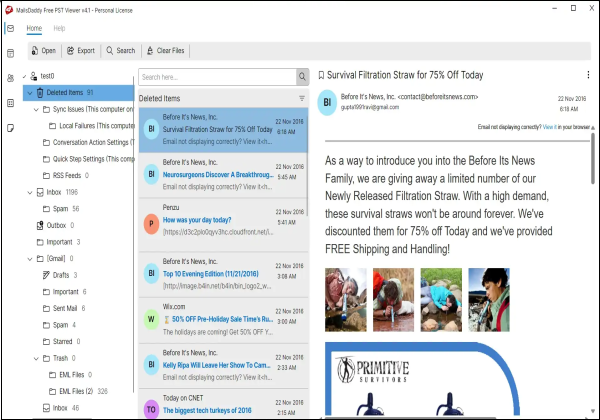This screenshot has width=600, height=420.
Task: Collapse the Deleted Items folder
Action: tap(30, 93)
